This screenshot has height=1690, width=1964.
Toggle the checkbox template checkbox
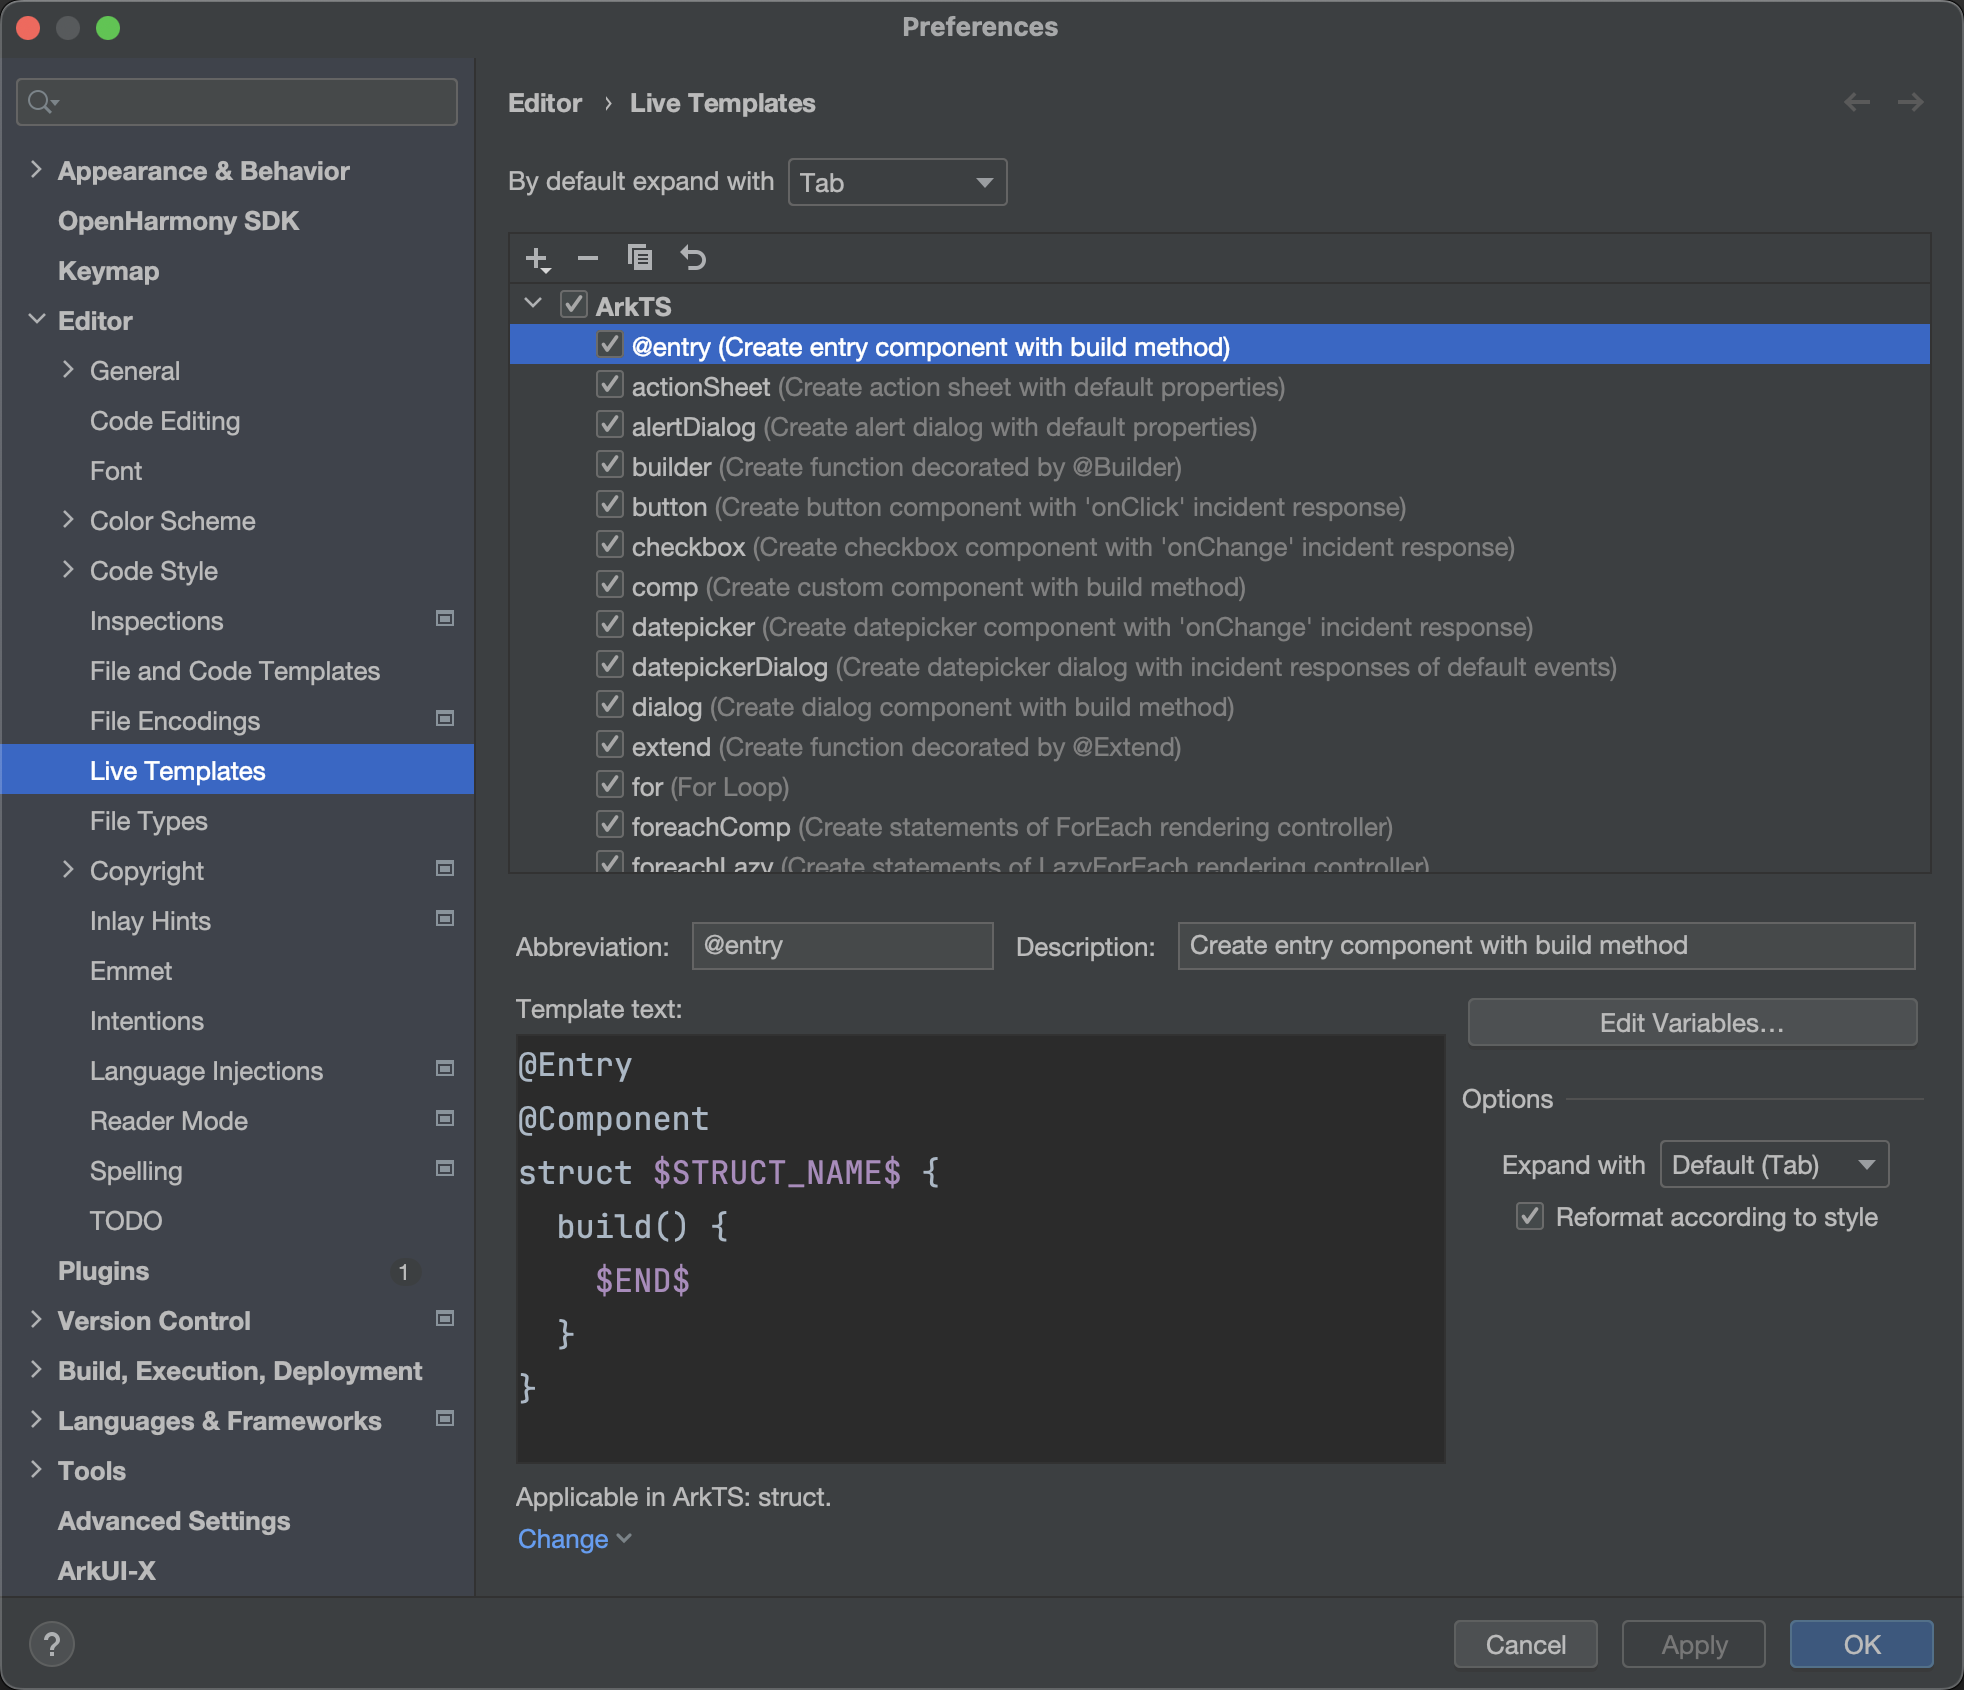610,545
